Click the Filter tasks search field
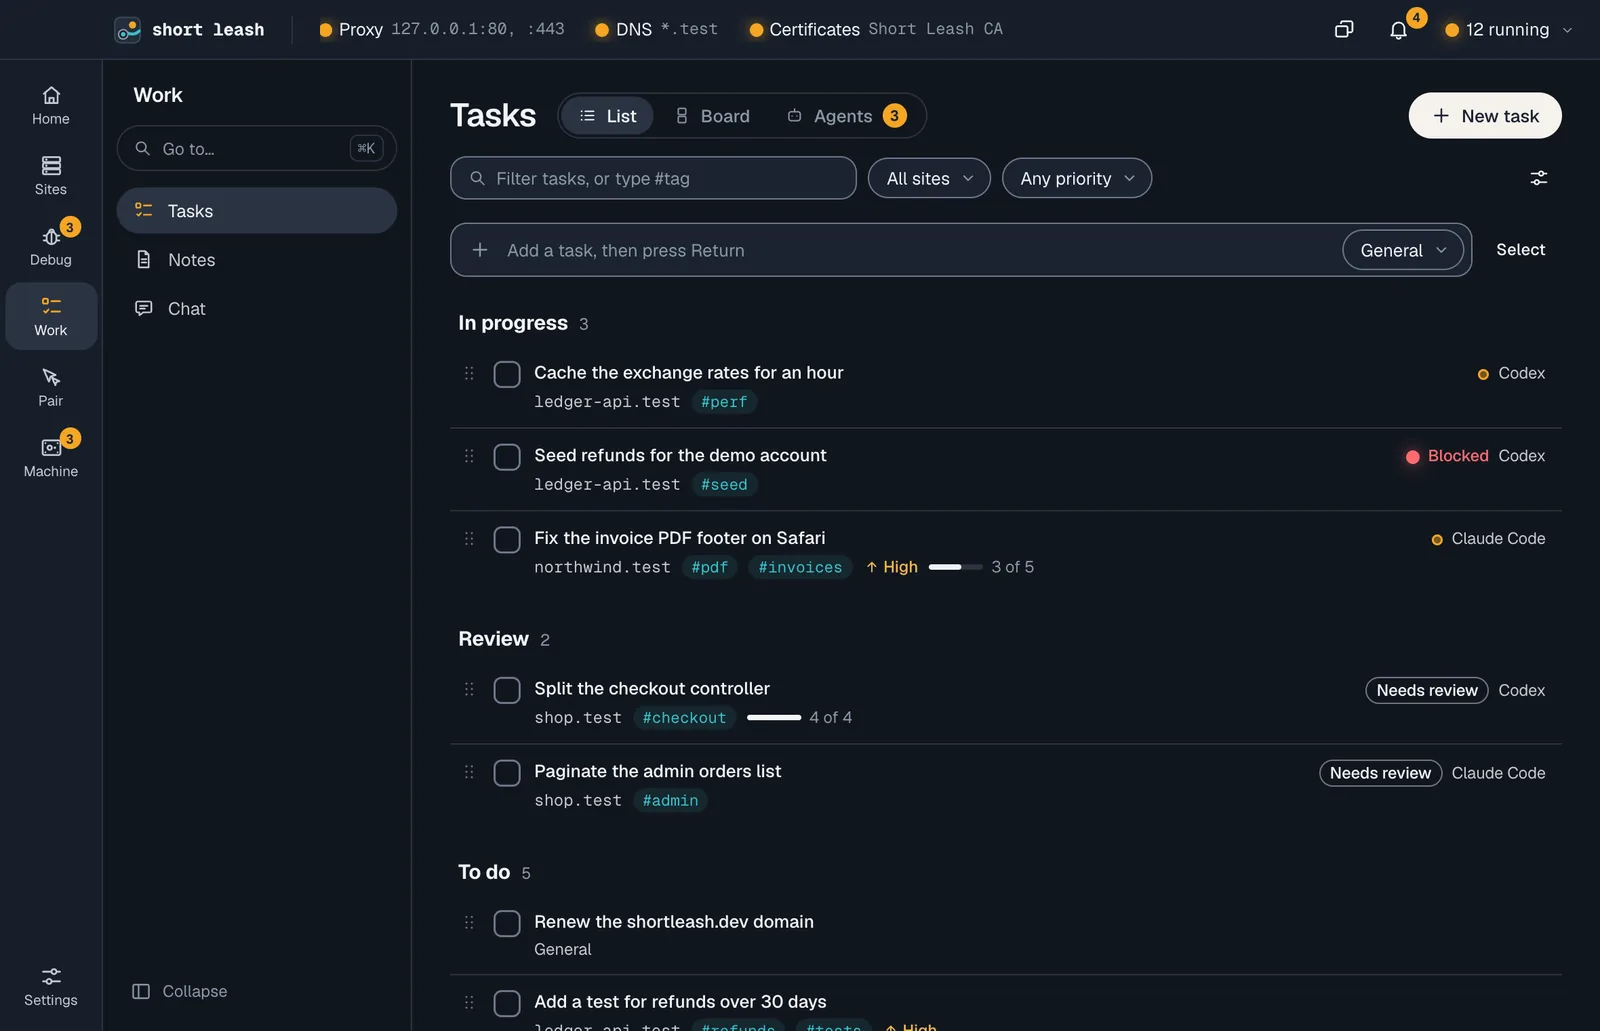 coord(653,178)
